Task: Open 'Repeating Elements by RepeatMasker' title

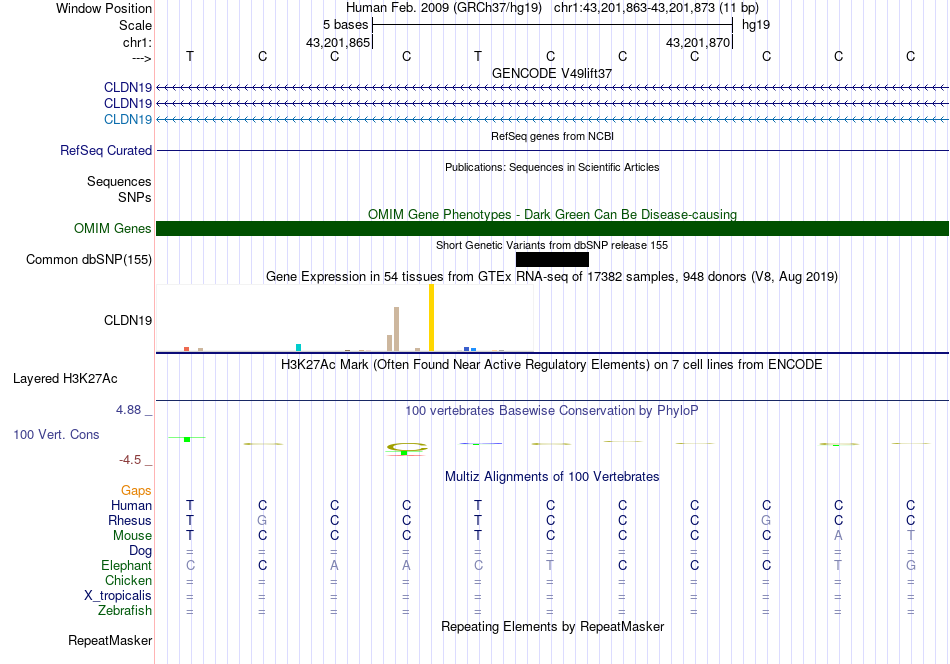Action: click(x=552, y=626)
